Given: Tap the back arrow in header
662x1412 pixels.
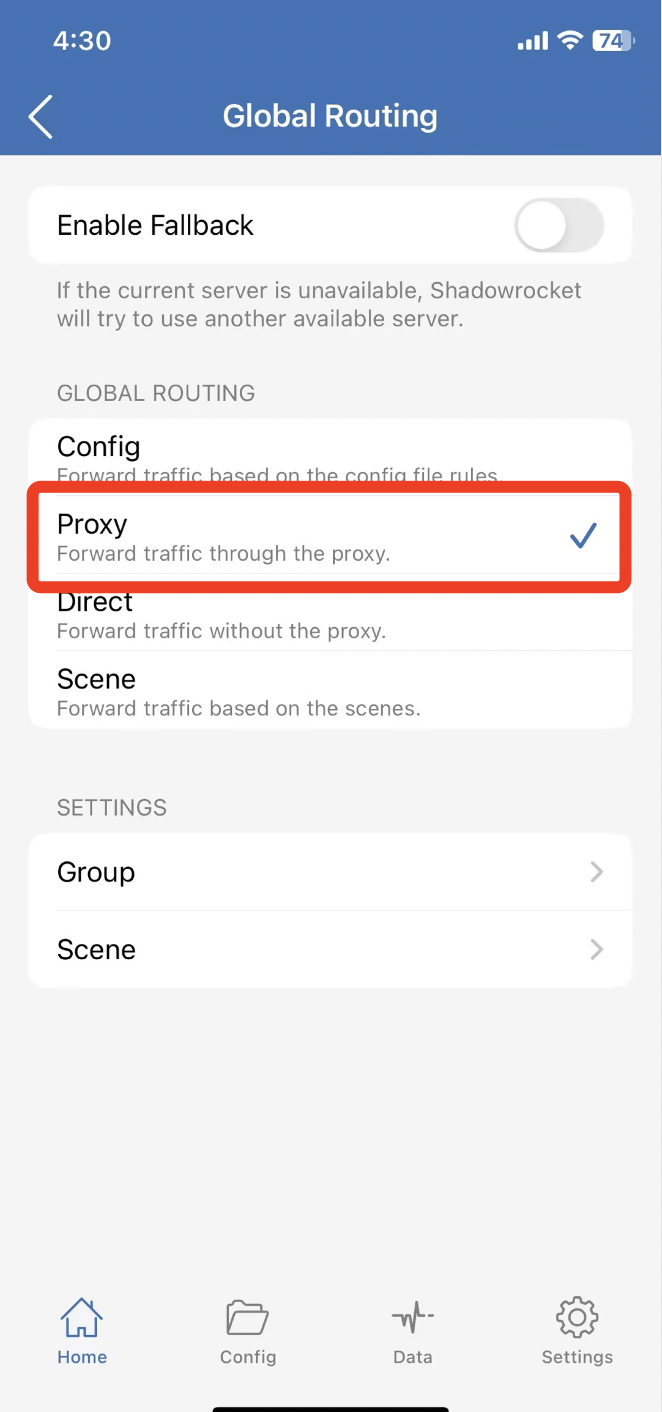Looking at the screenshot, I should point(40,117).
